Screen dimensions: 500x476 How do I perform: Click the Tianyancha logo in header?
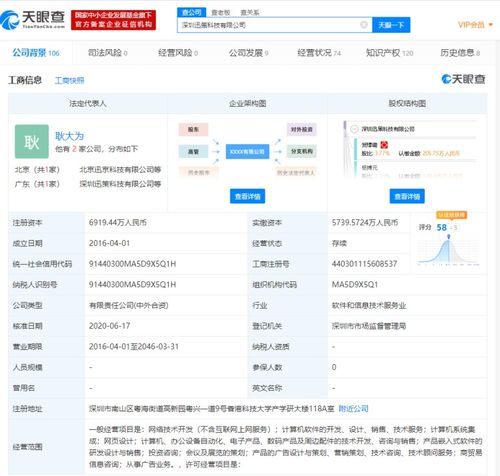point(33,20)
